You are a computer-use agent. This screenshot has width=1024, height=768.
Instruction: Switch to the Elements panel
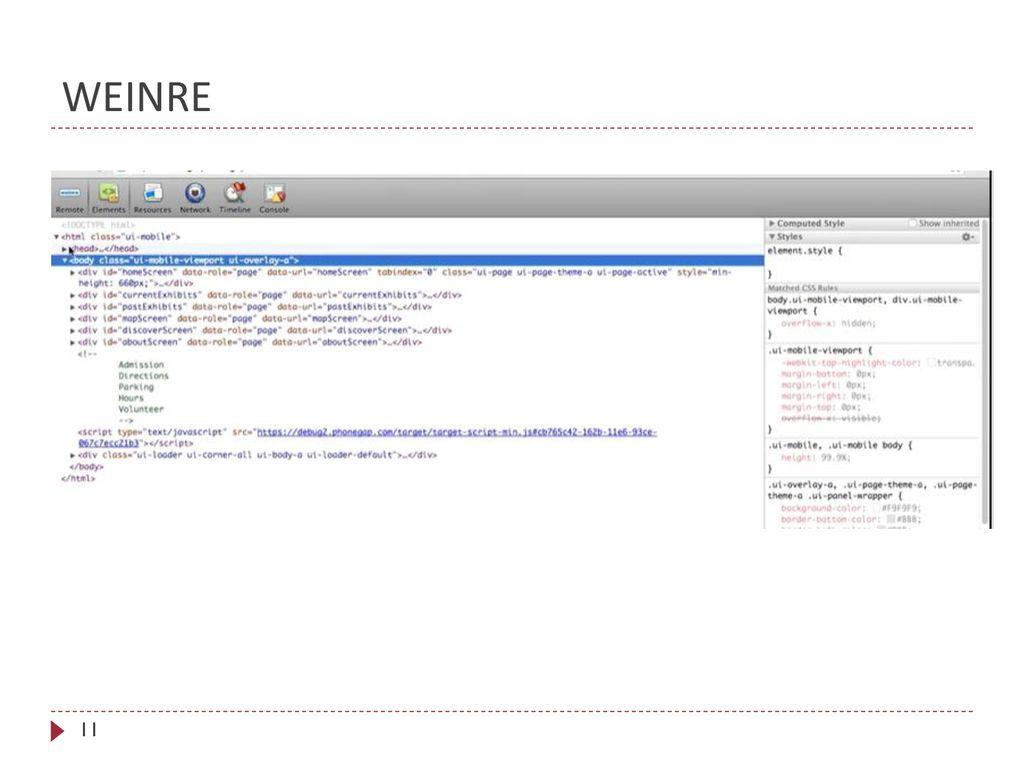(108, 196)
